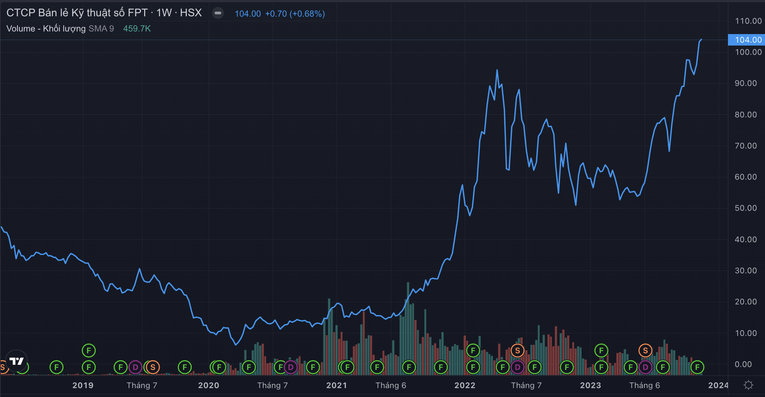
Task: Click the lower F marker above 2022
Action: (473, 367)
